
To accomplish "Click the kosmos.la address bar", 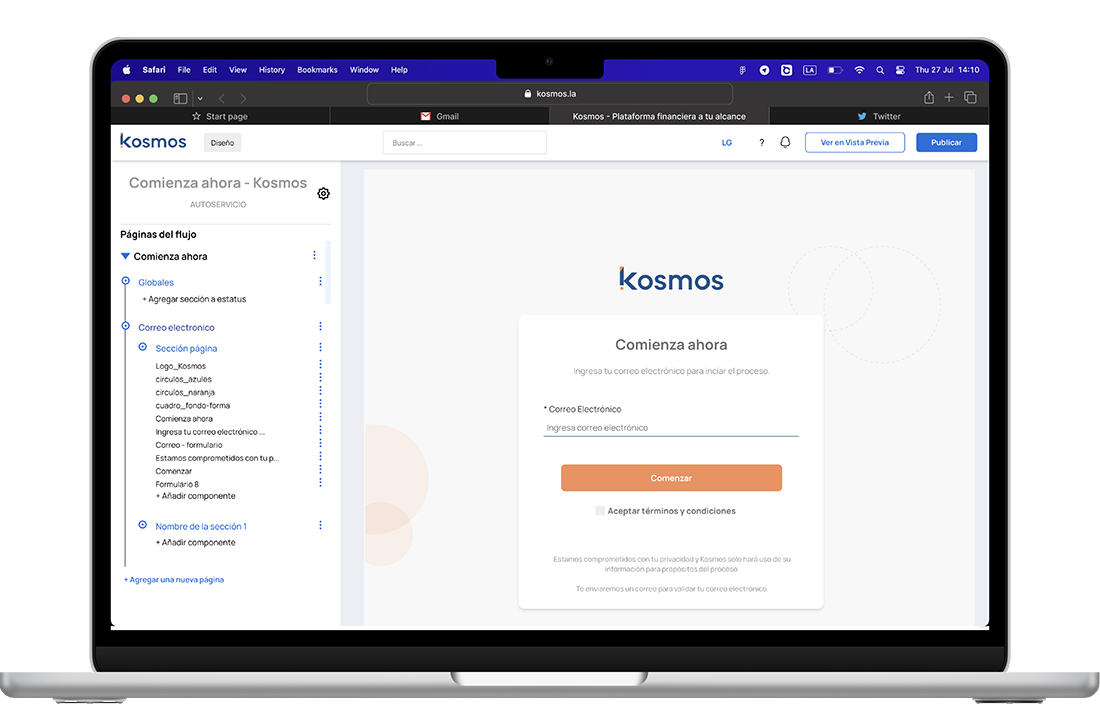I will [x=550, y=93].
